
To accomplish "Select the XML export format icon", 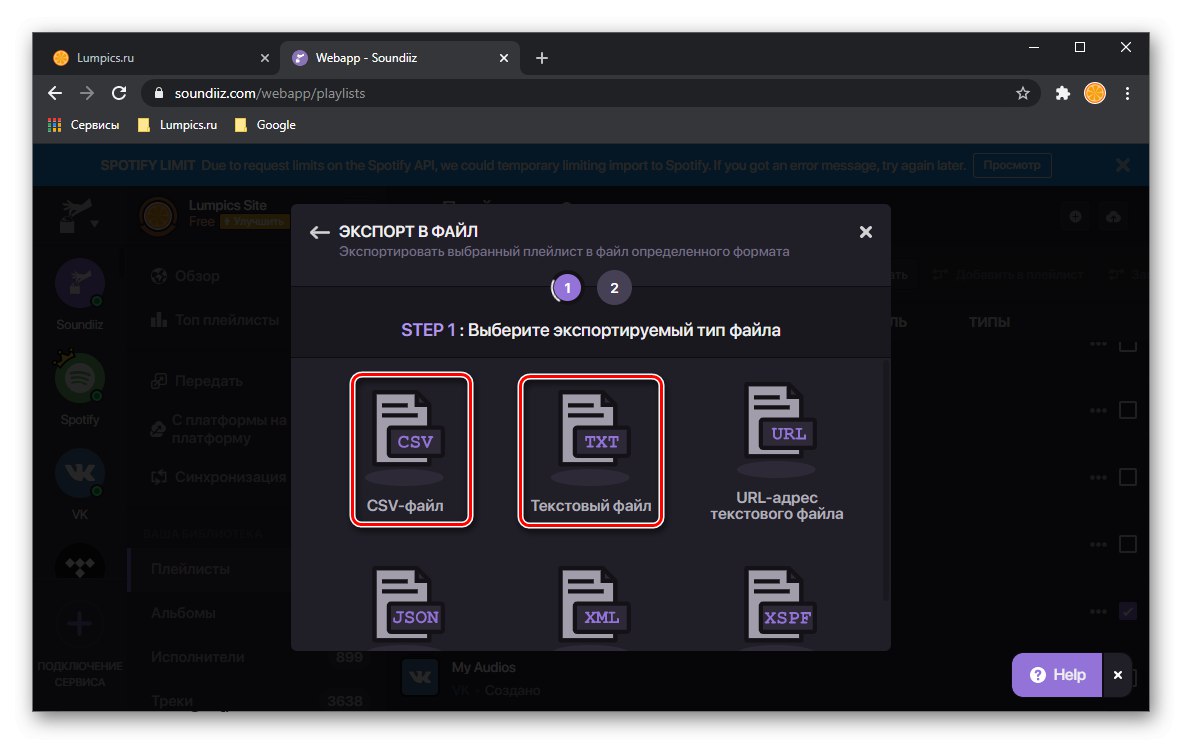I will [x=594, y=606].
